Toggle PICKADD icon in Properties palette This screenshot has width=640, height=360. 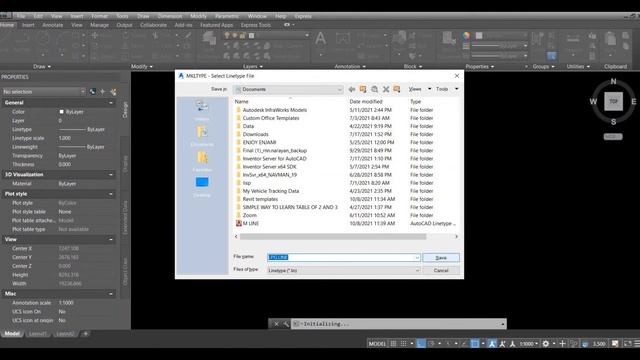[93, 92]
